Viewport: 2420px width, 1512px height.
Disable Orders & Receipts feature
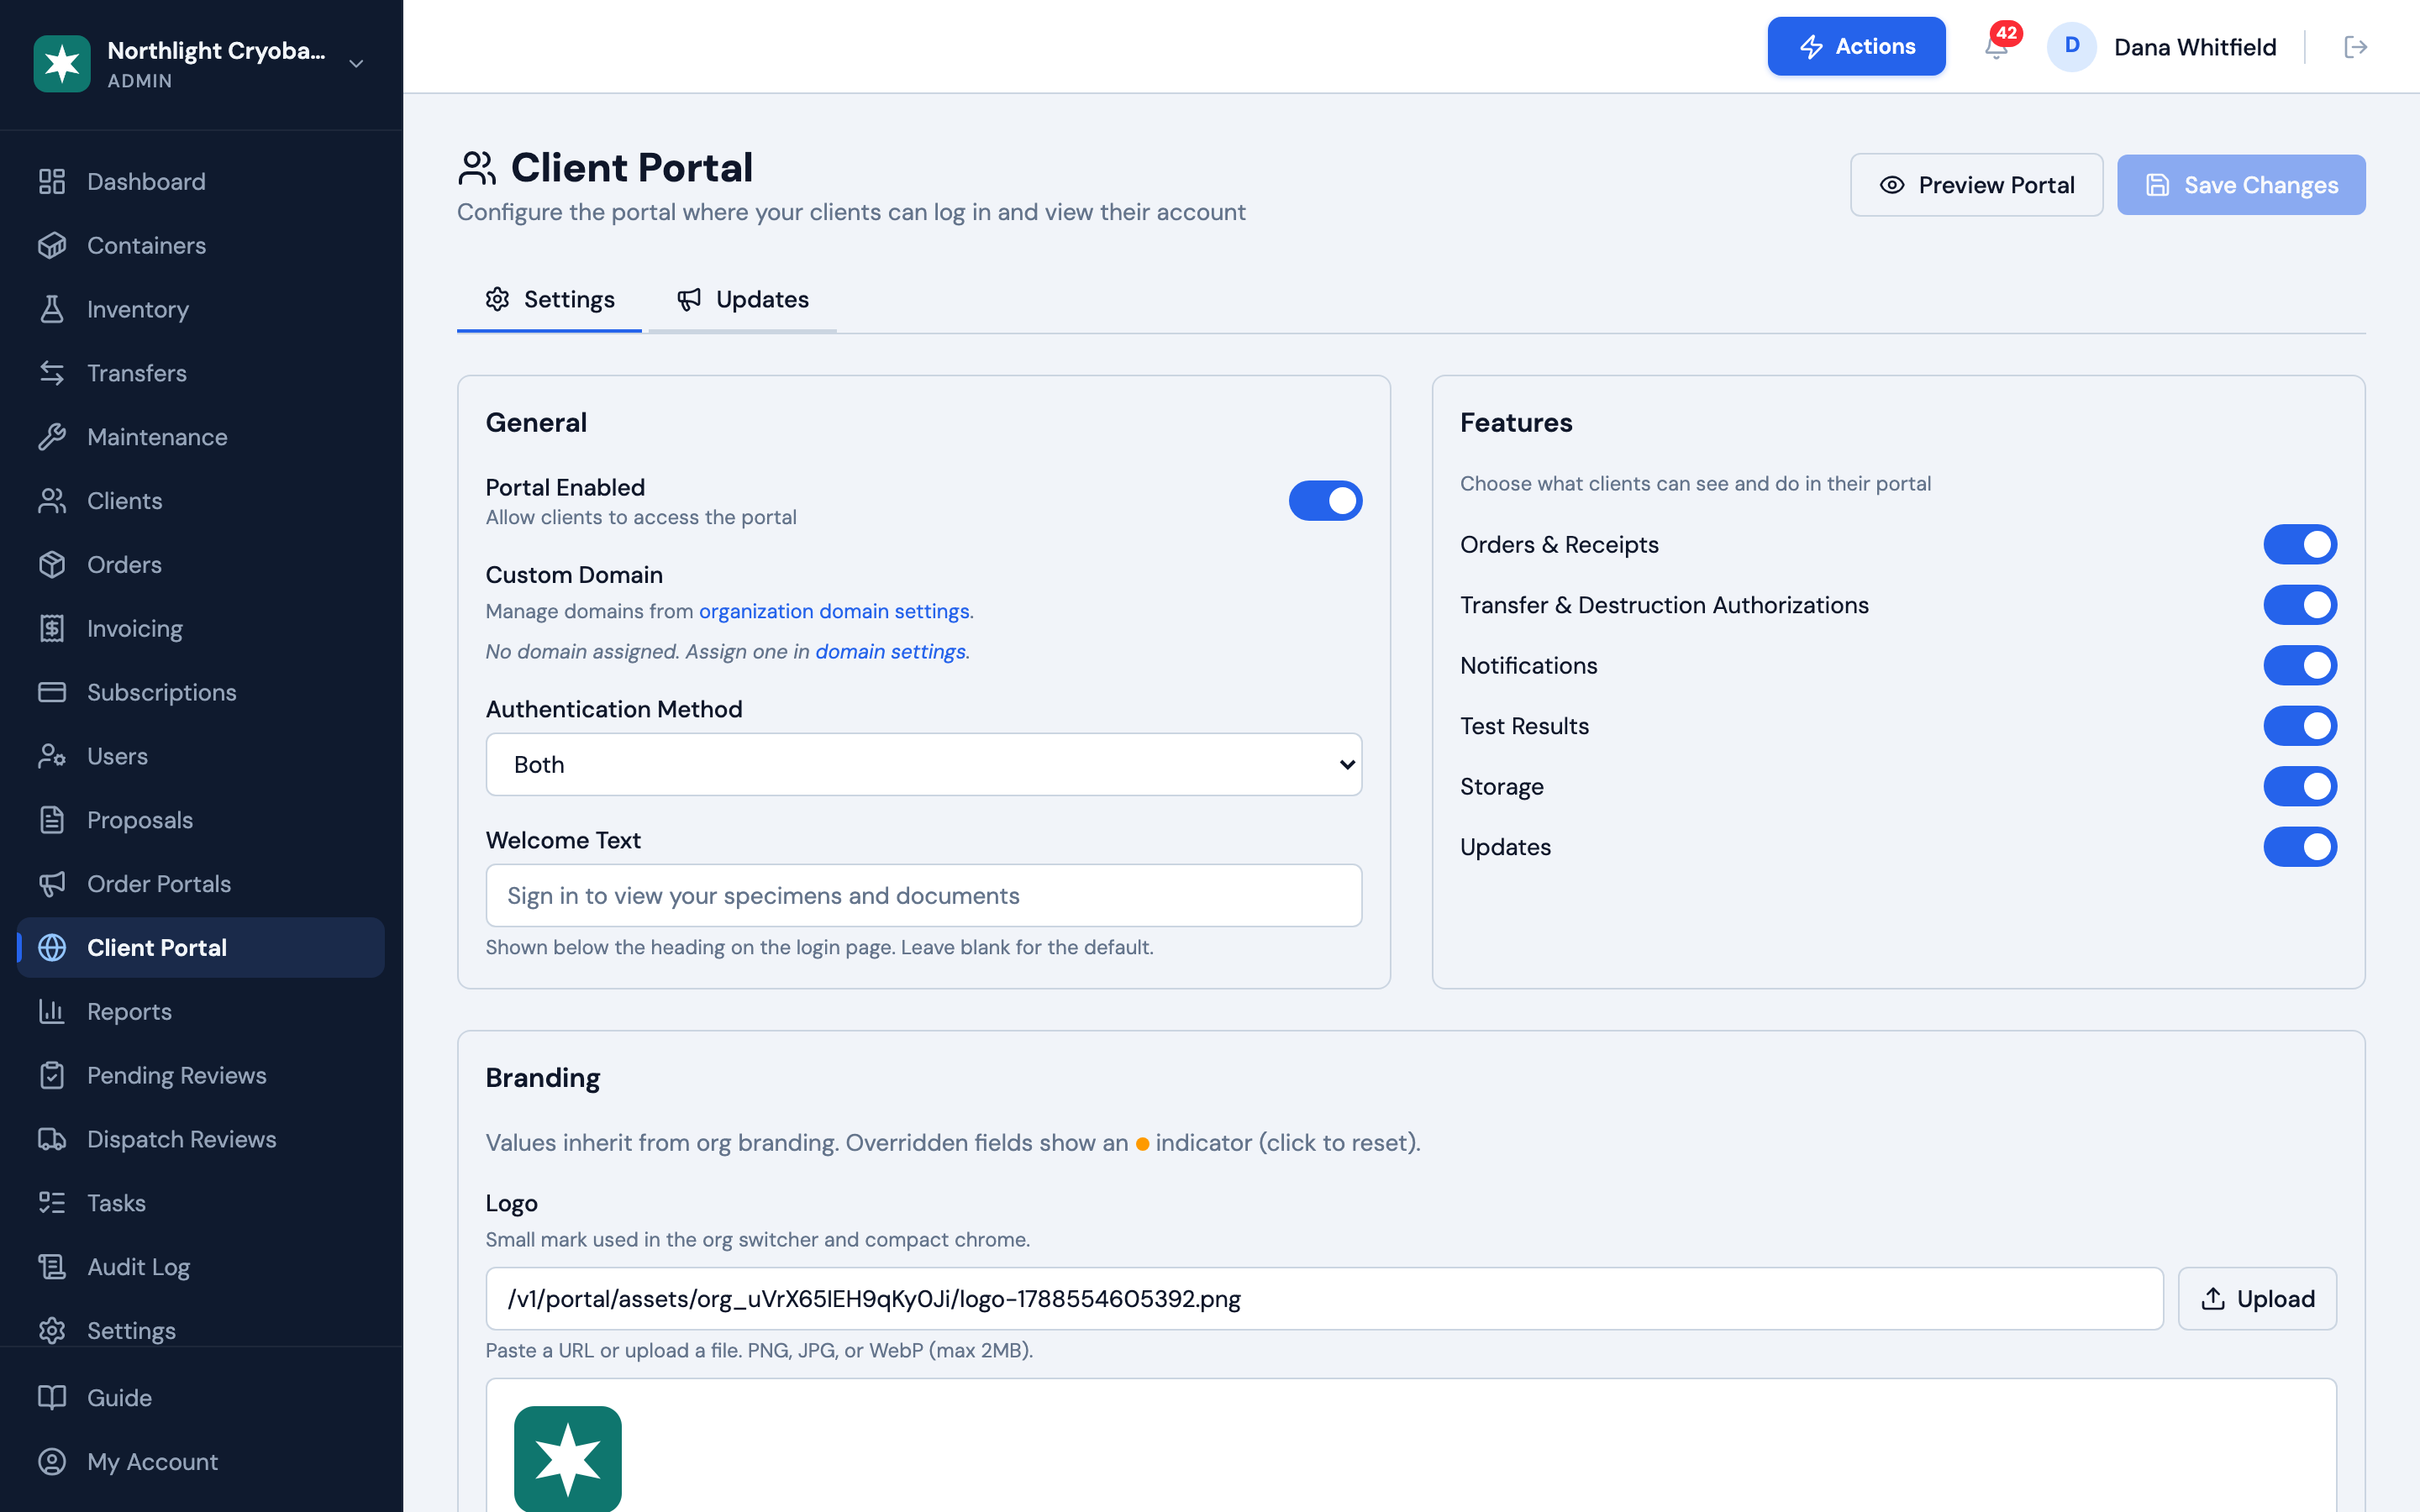2300,544
